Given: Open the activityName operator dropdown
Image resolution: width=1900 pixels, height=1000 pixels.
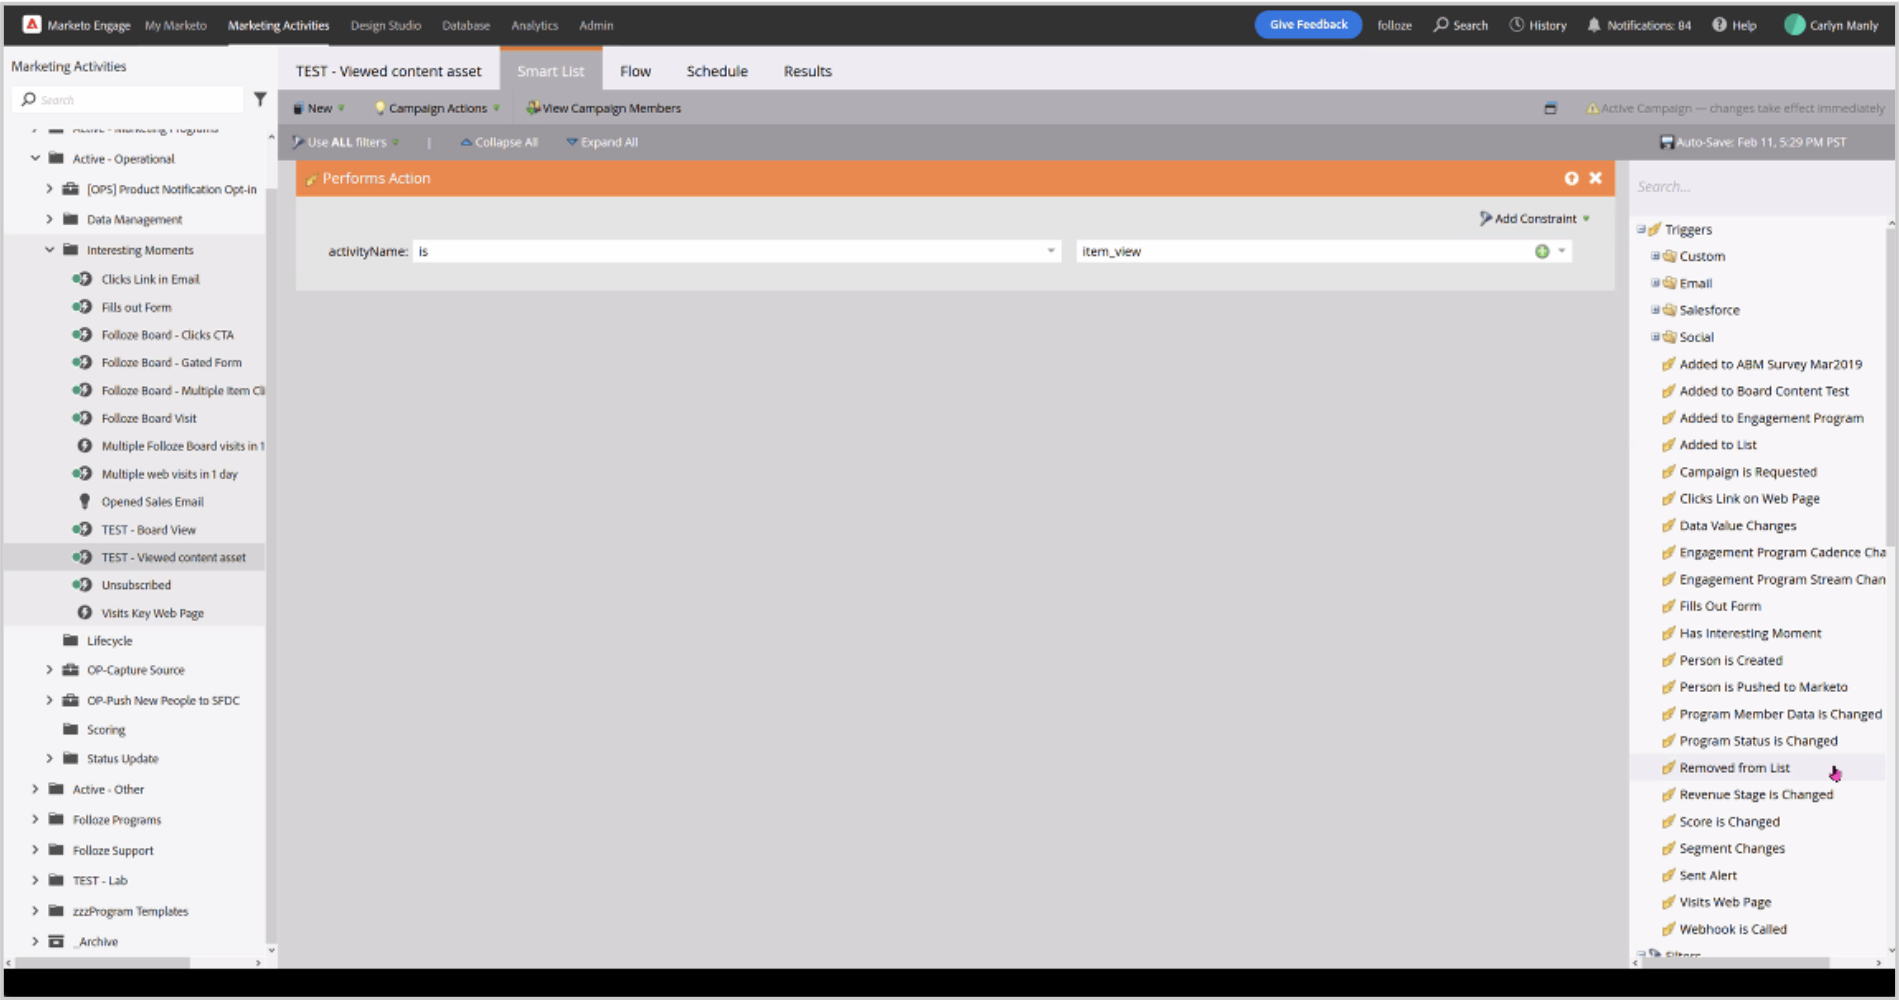Looking at the screenshot, I should coord(1050,252).
